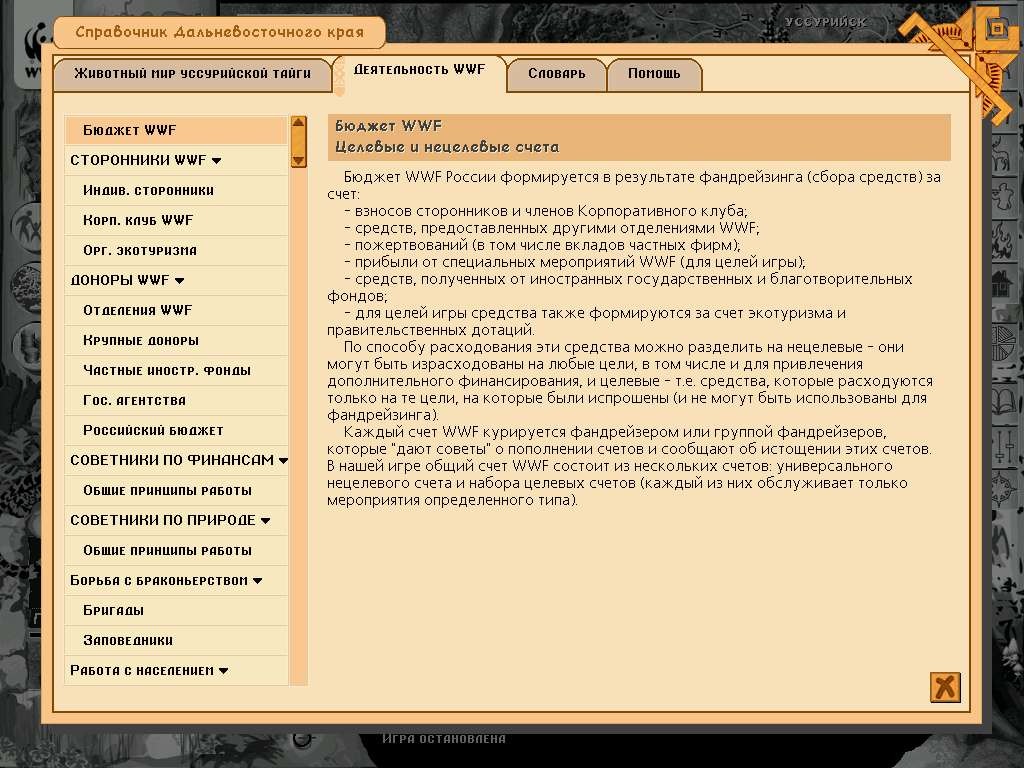
Task: Open the Орг. экотуризма topic
Action: point(176,250)
